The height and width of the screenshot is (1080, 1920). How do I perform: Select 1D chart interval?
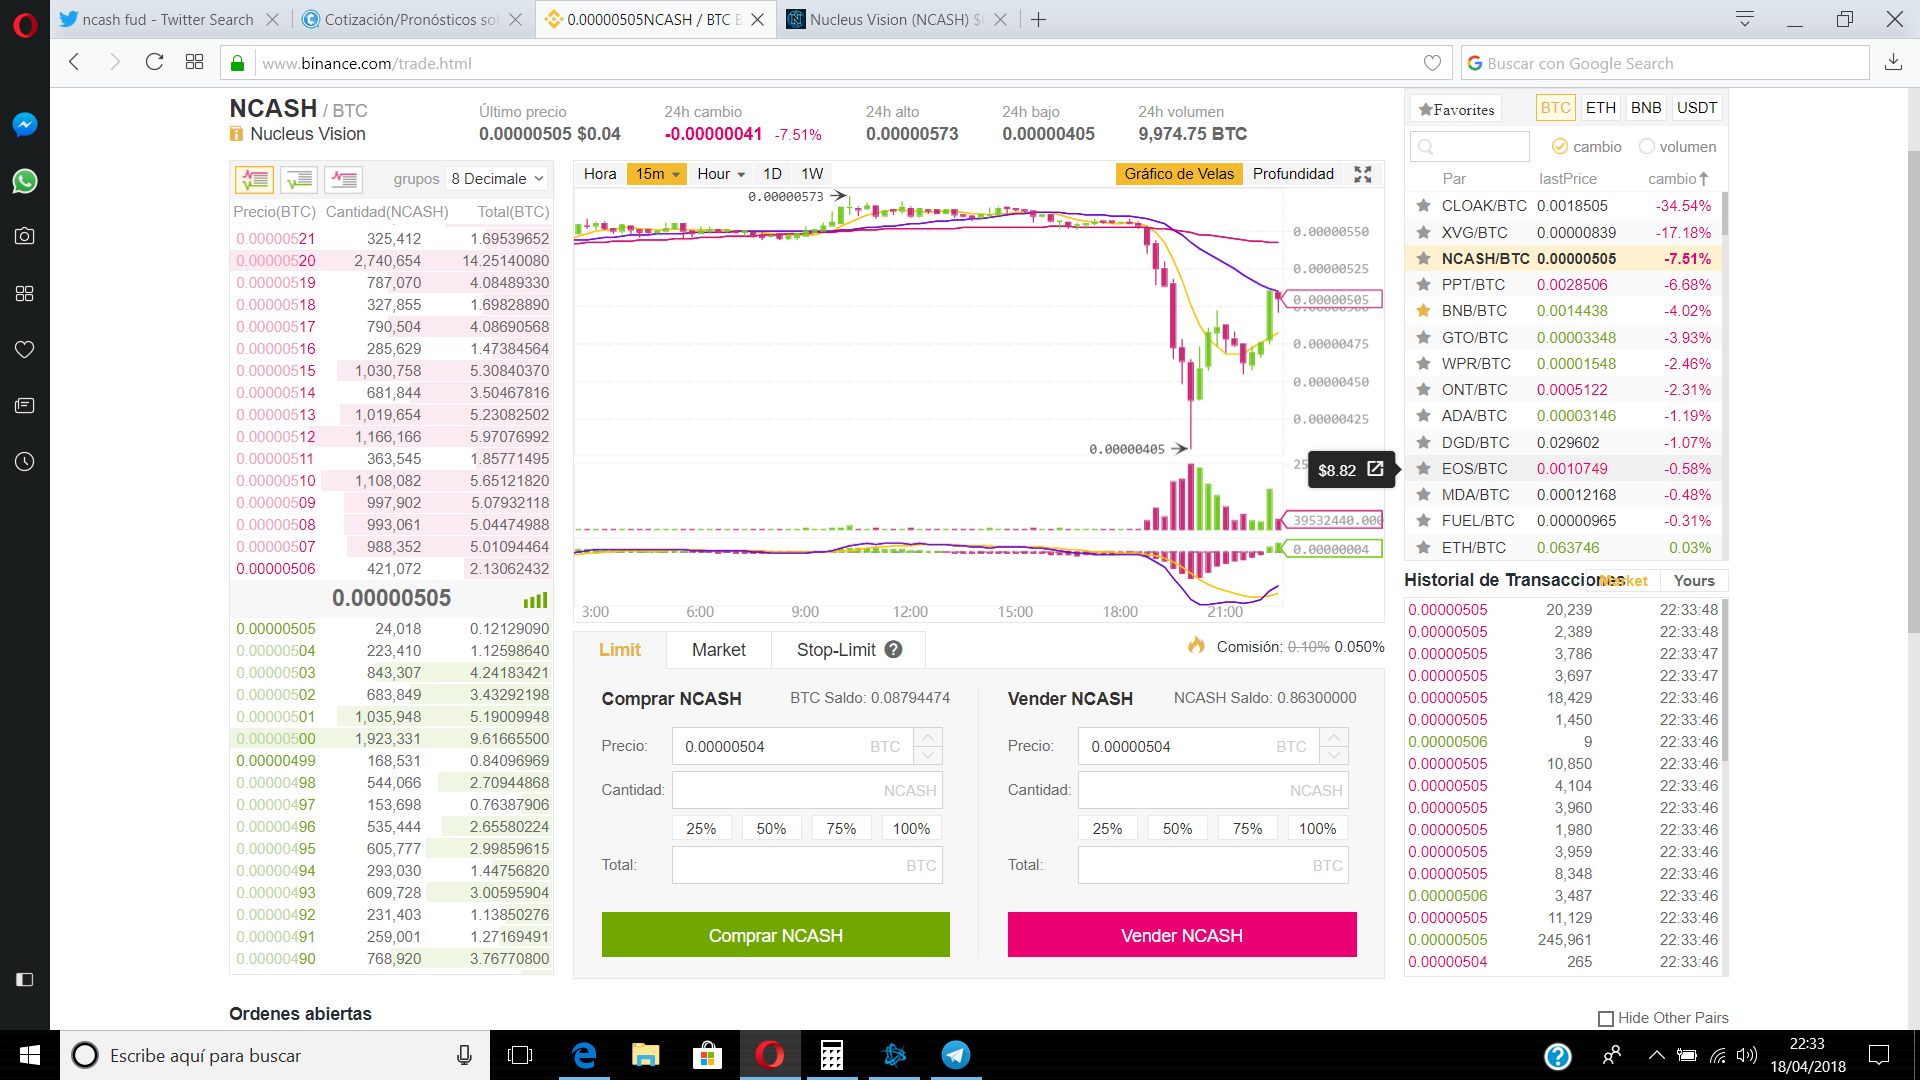[772, 174]
